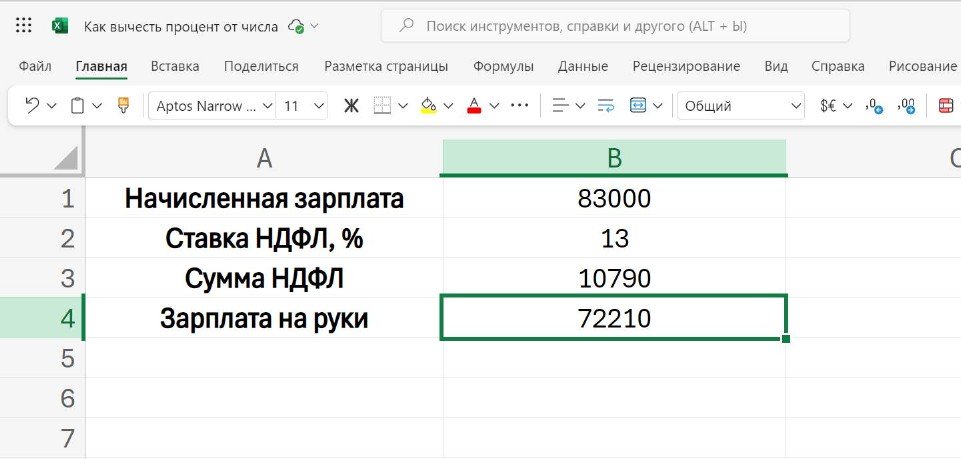Image resolution: width=961 pixels, height=459 pixels.
Task: Toggle wrap text in cell
Action: coord(605,105)
